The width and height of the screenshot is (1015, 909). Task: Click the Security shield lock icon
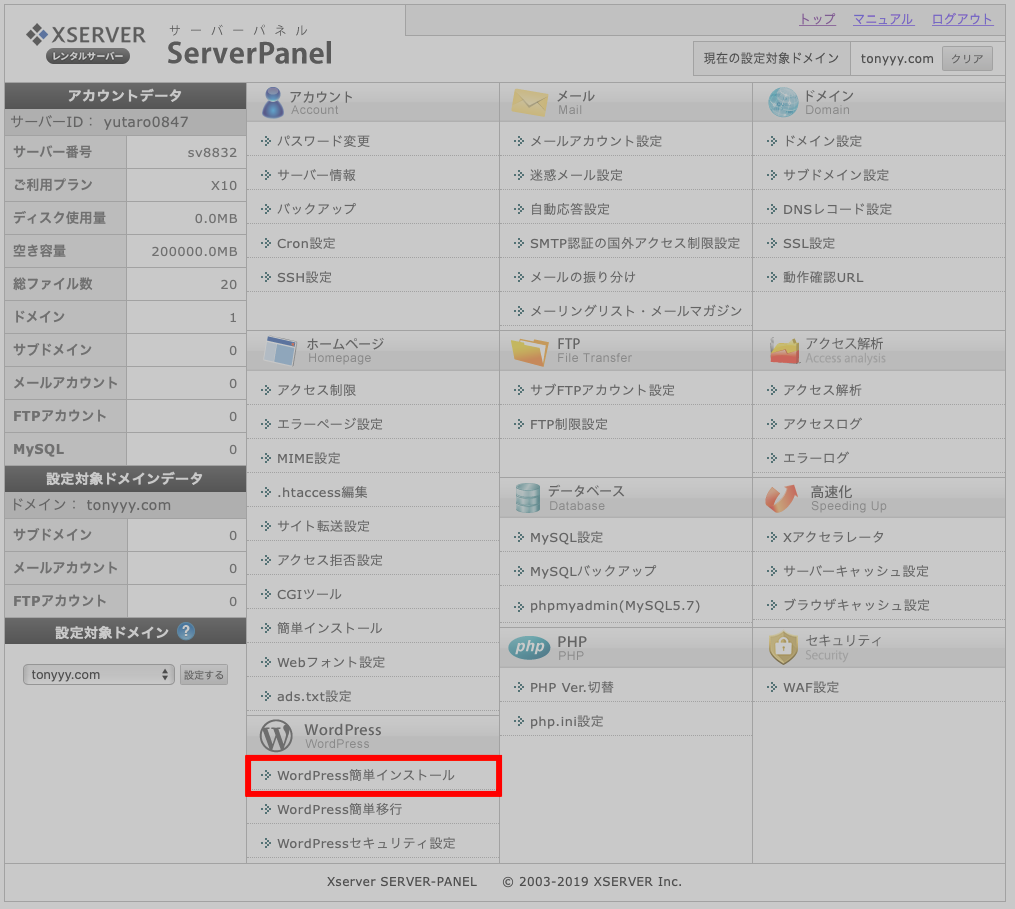783,647
